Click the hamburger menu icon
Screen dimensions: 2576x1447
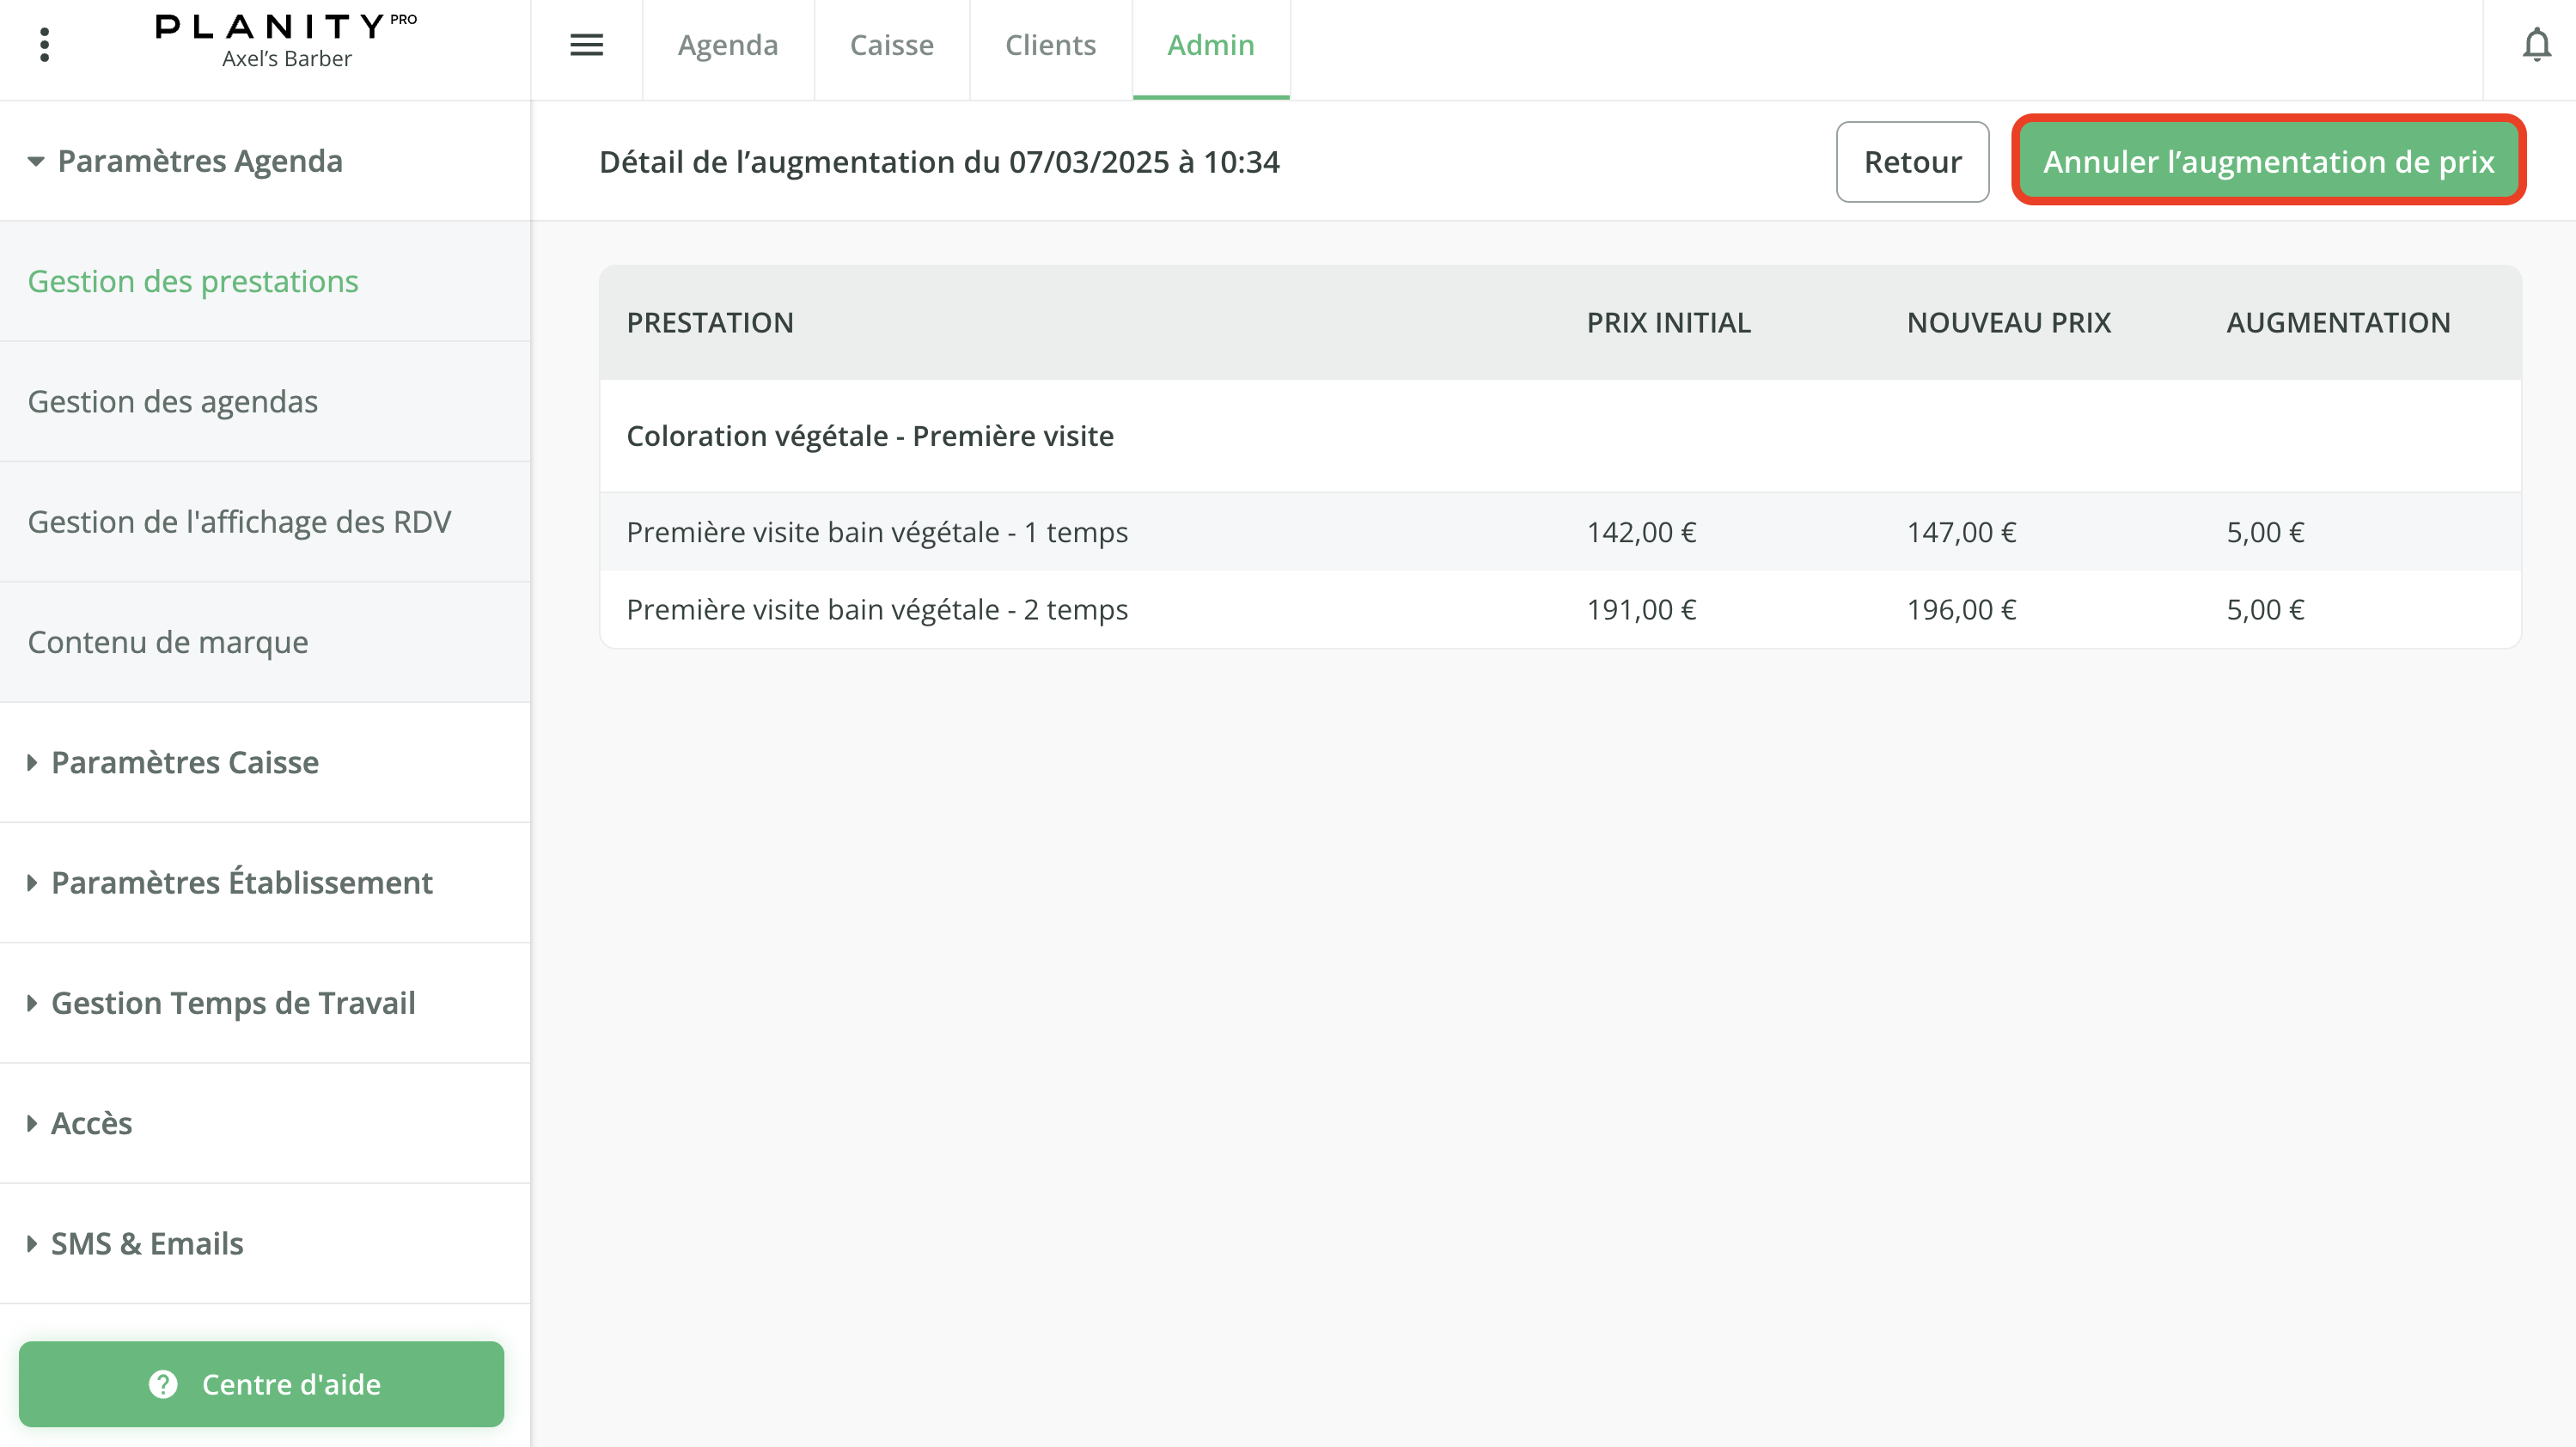click(586, 45)
